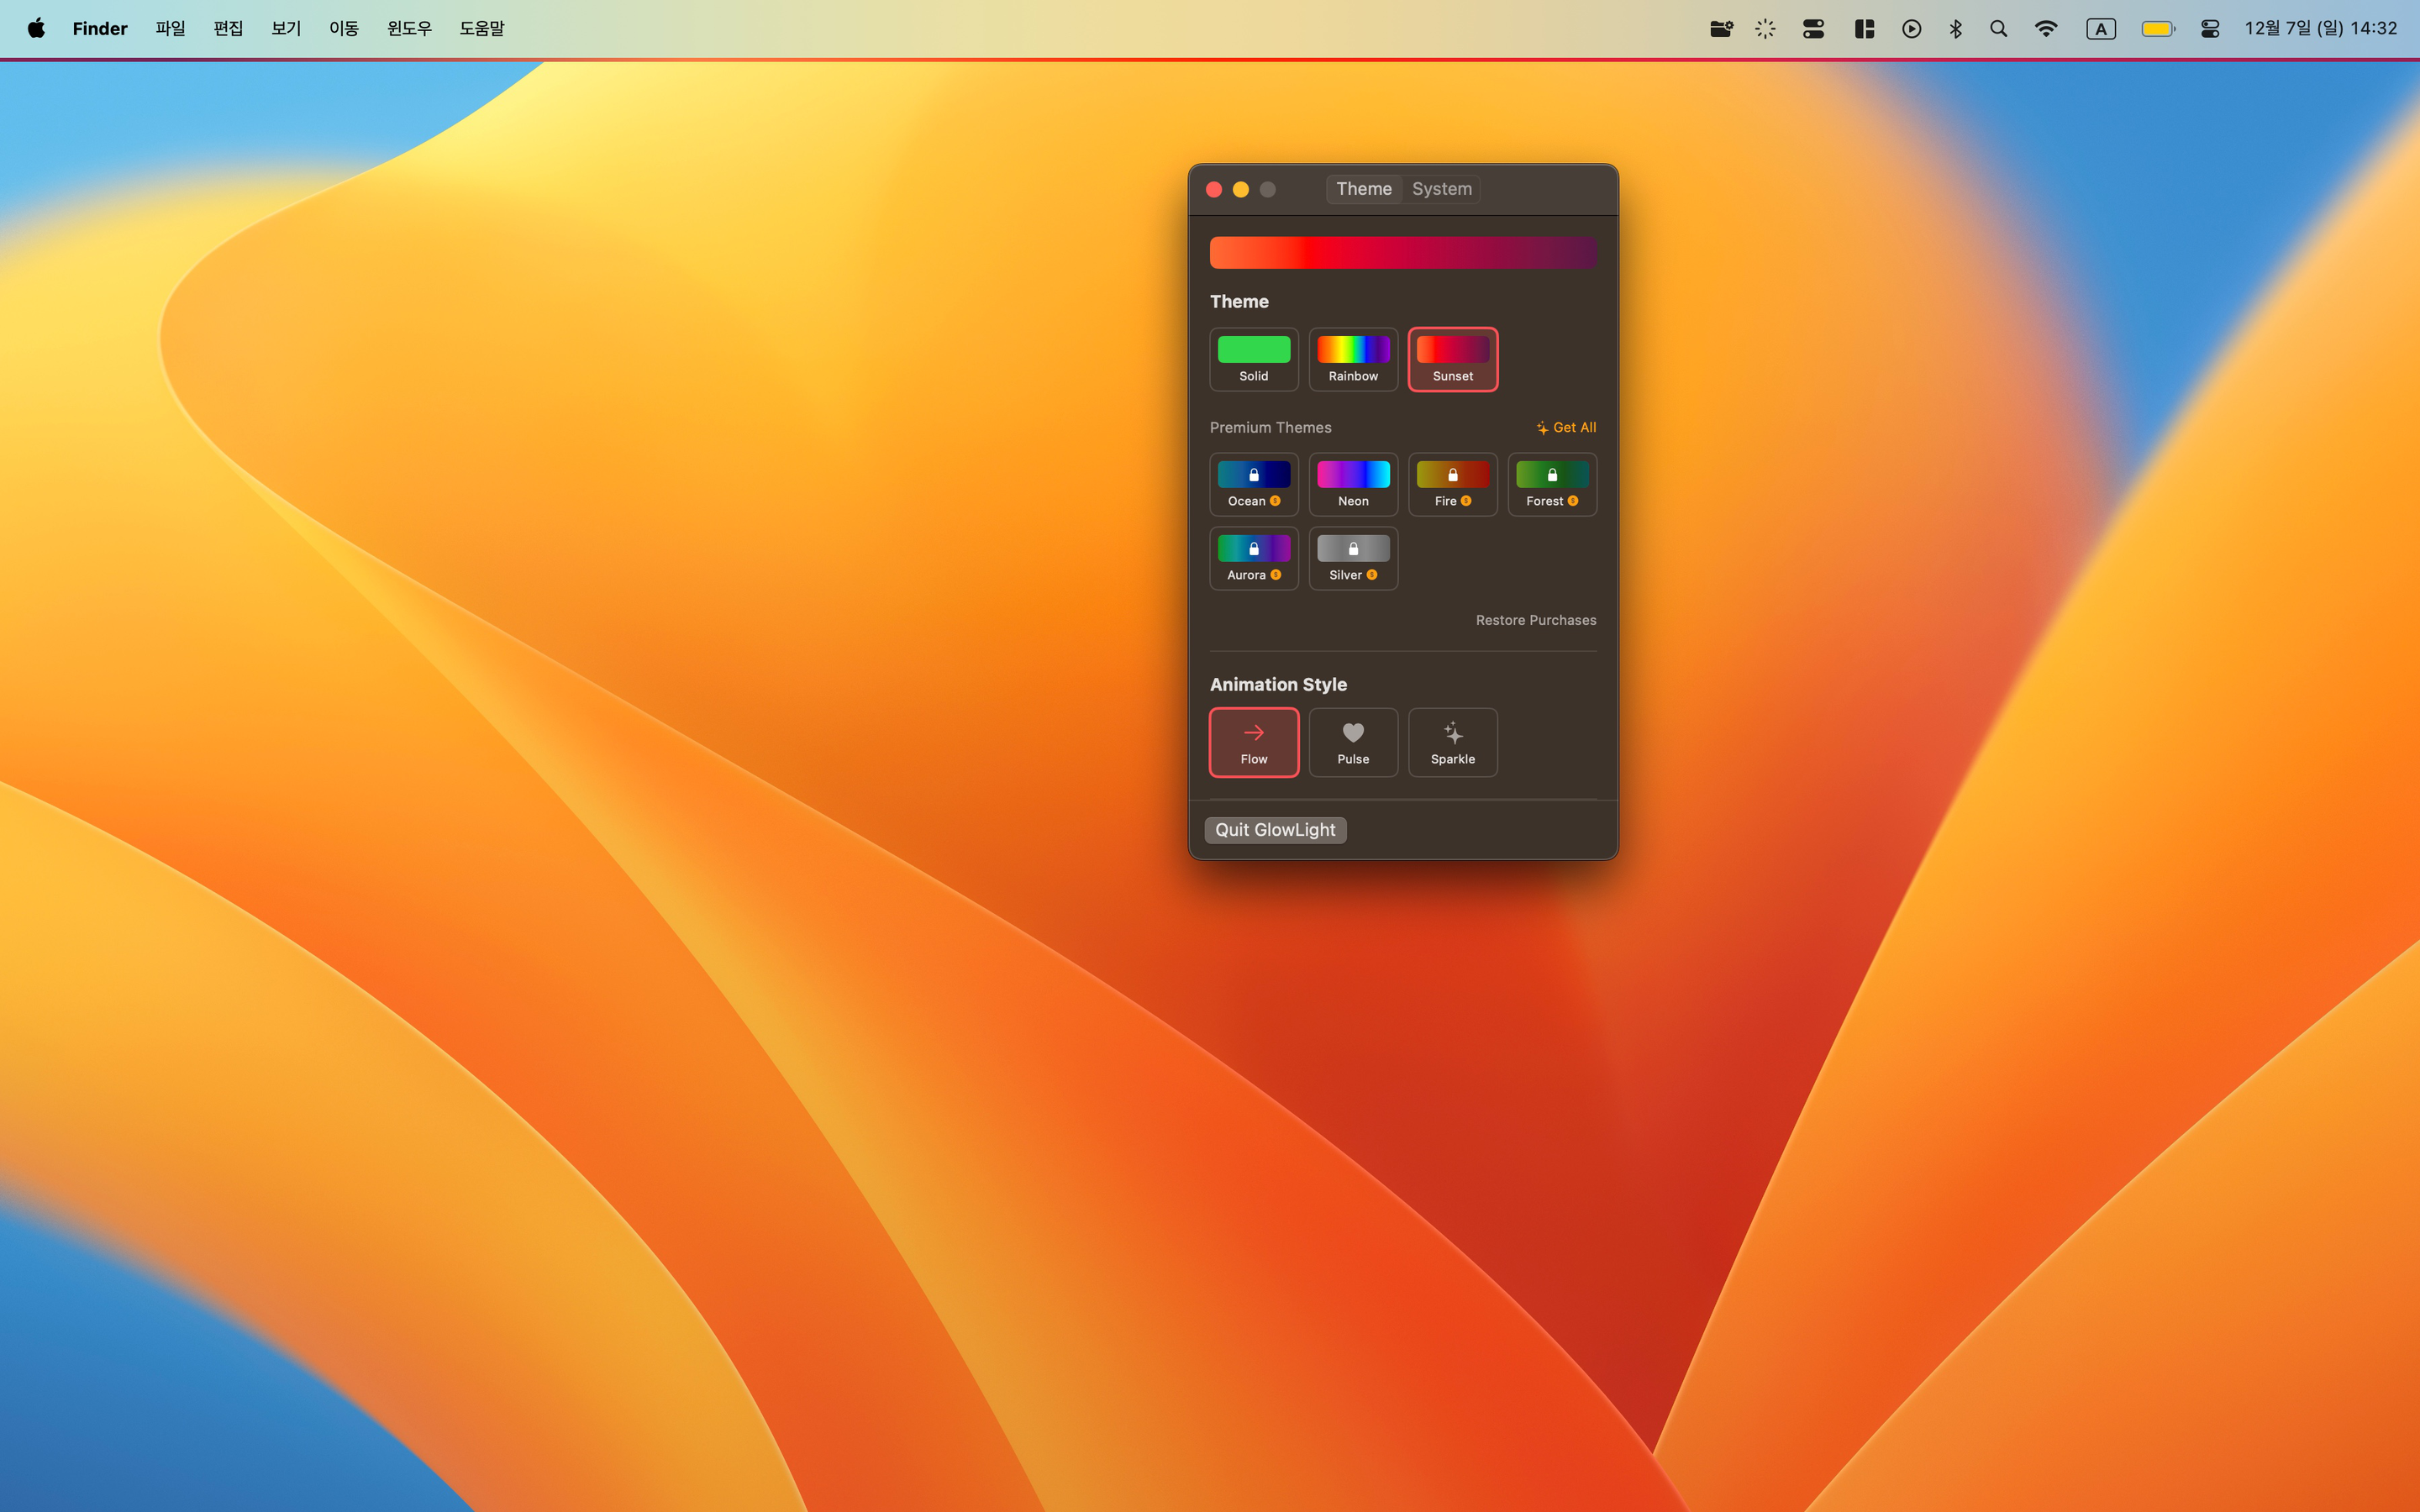Image resolution: width=2420 pixels, height=1512 pixels.
Task: Open the battery status icon
Action: [2157, 29]
